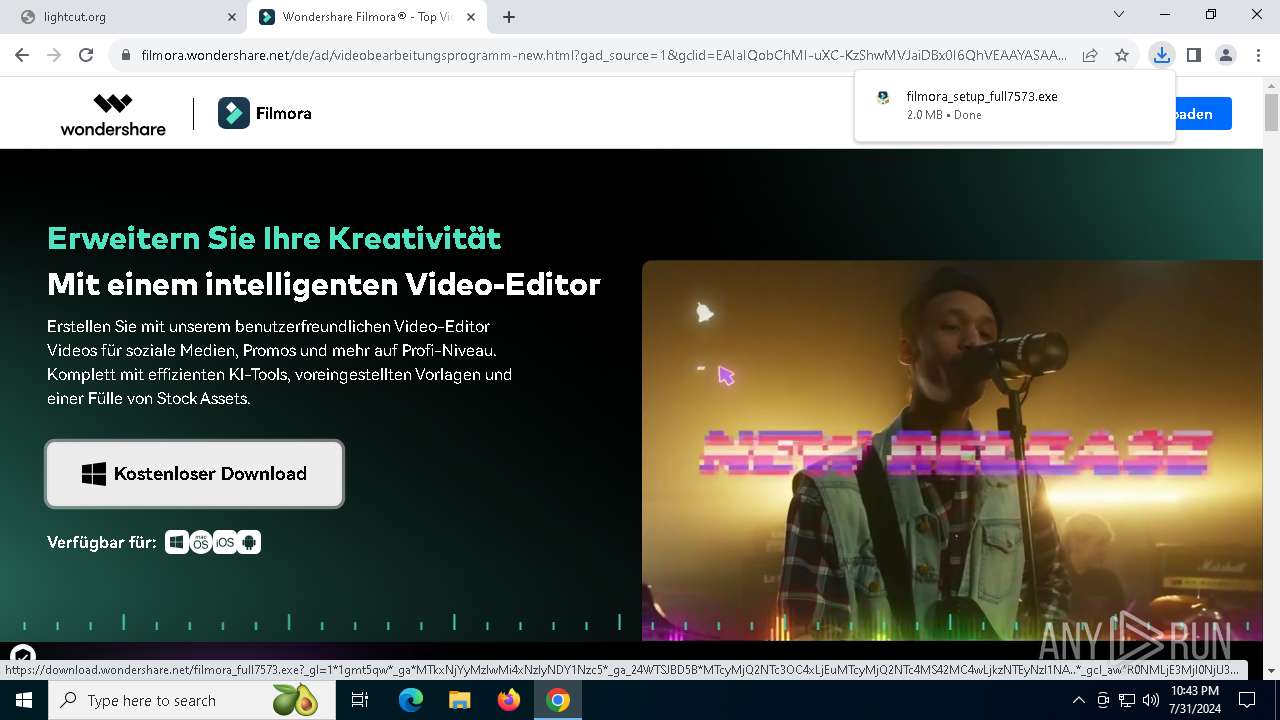This screenshot has width=1280, height=720.
Task: Close the Wondershare Filmora tab
Action: (x=471, y=17)
